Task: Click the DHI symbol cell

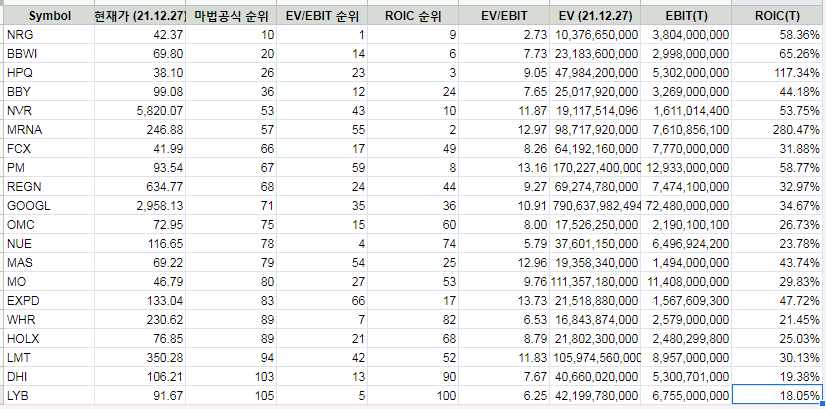Action: click(x=50, y=376)
